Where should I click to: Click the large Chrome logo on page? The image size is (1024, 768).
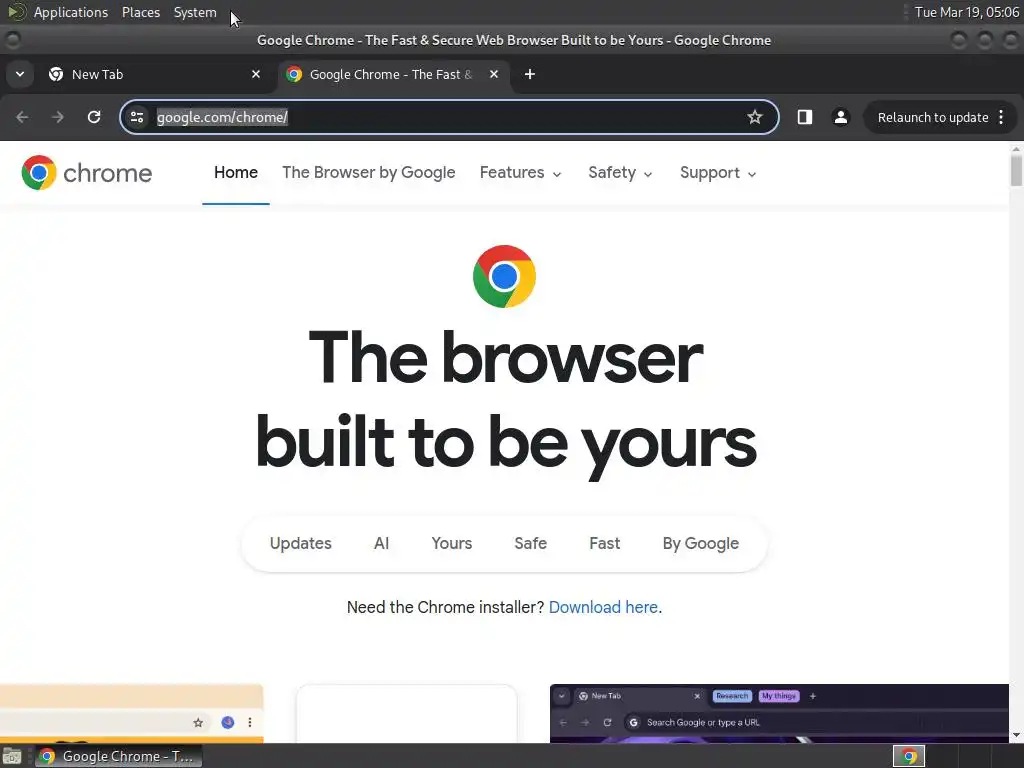pos(504,276)
